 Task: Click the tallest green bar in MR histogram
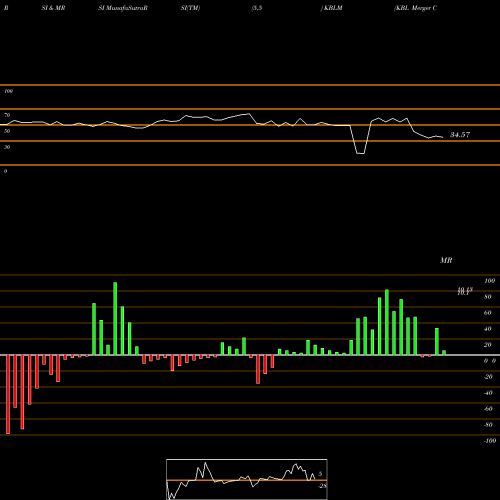click(115, 319)
